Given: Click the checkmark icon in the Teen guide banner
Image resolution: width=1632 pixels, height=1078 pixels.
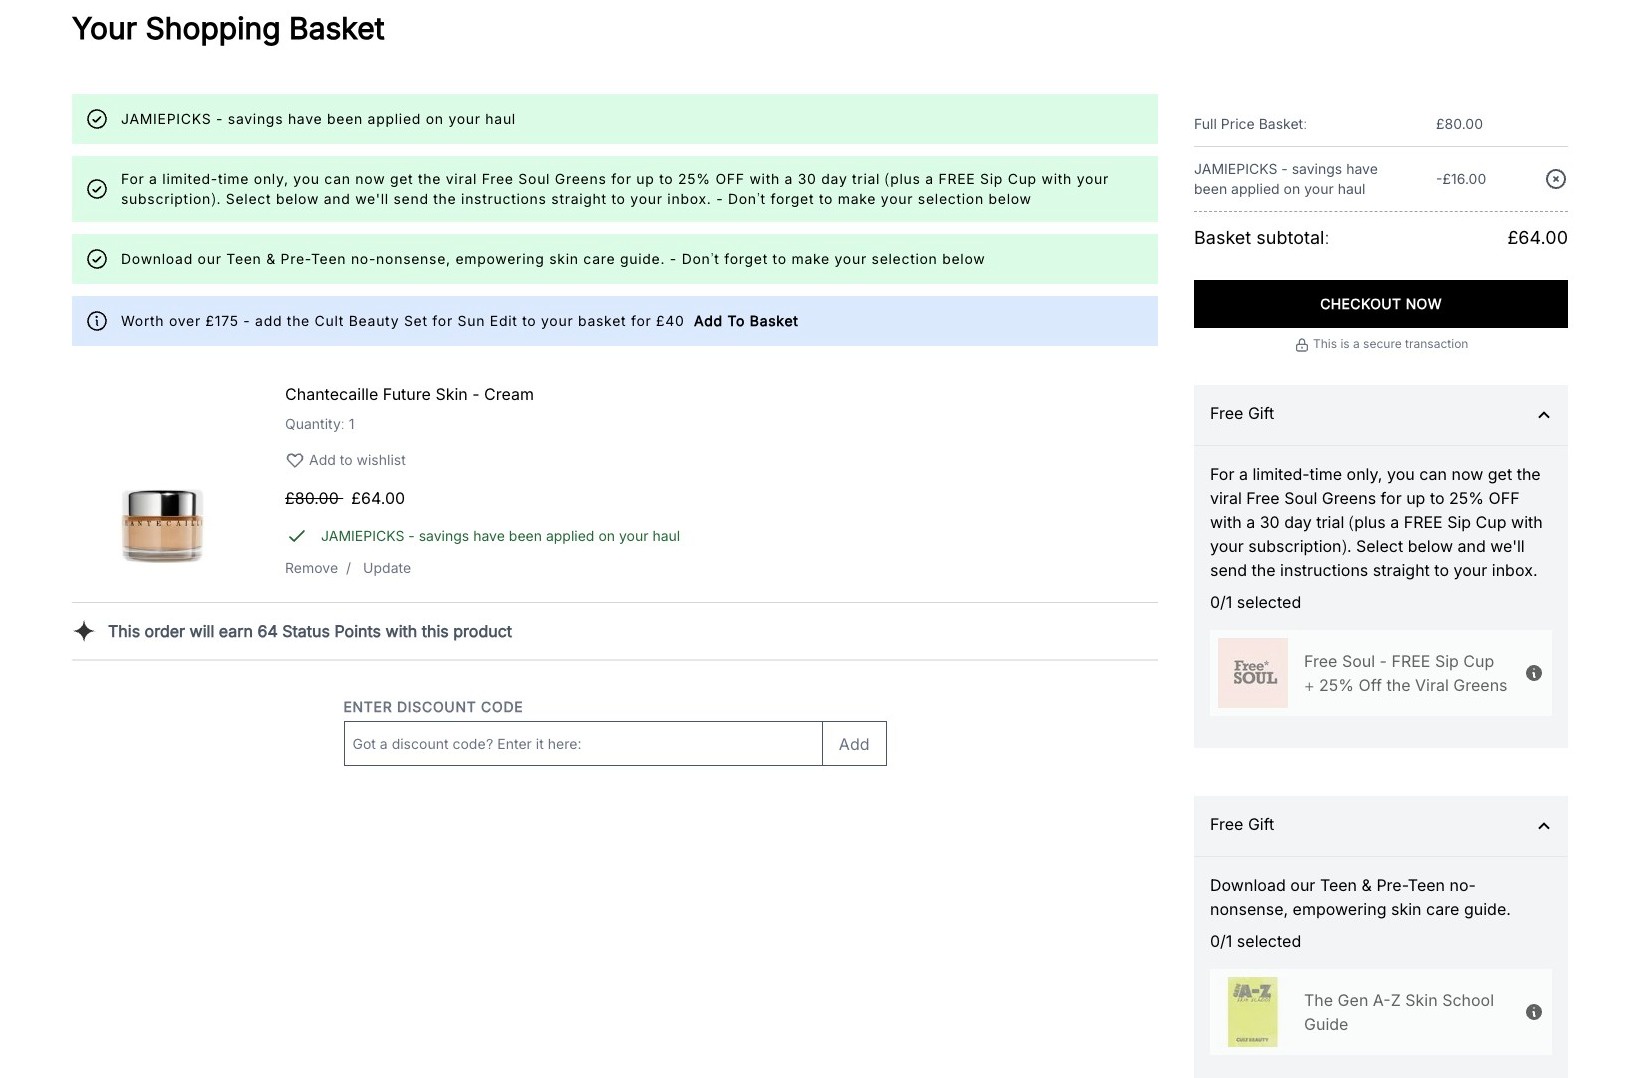Looking at the screenshot, I should (97, 259).
